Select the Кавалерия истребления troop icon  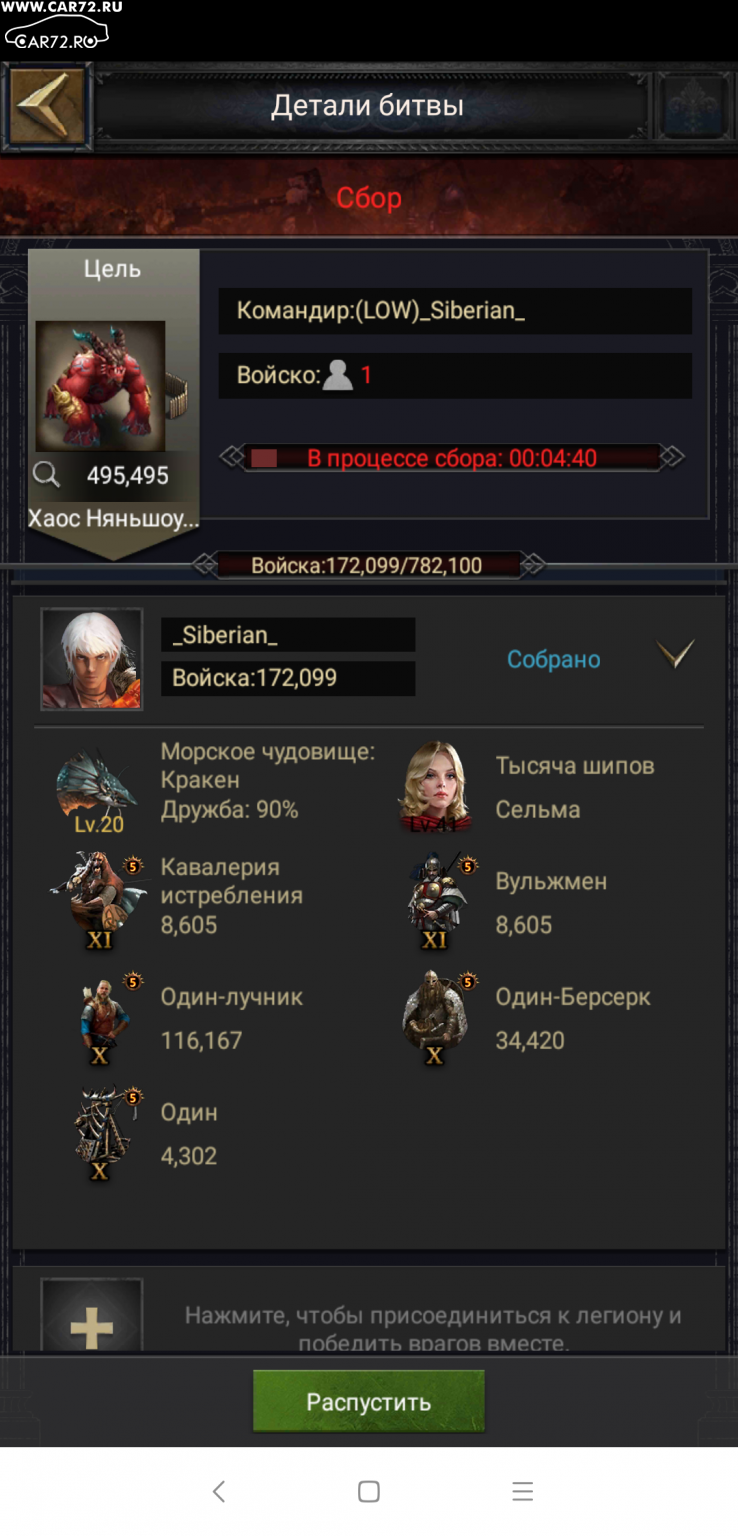click(99, 898)
